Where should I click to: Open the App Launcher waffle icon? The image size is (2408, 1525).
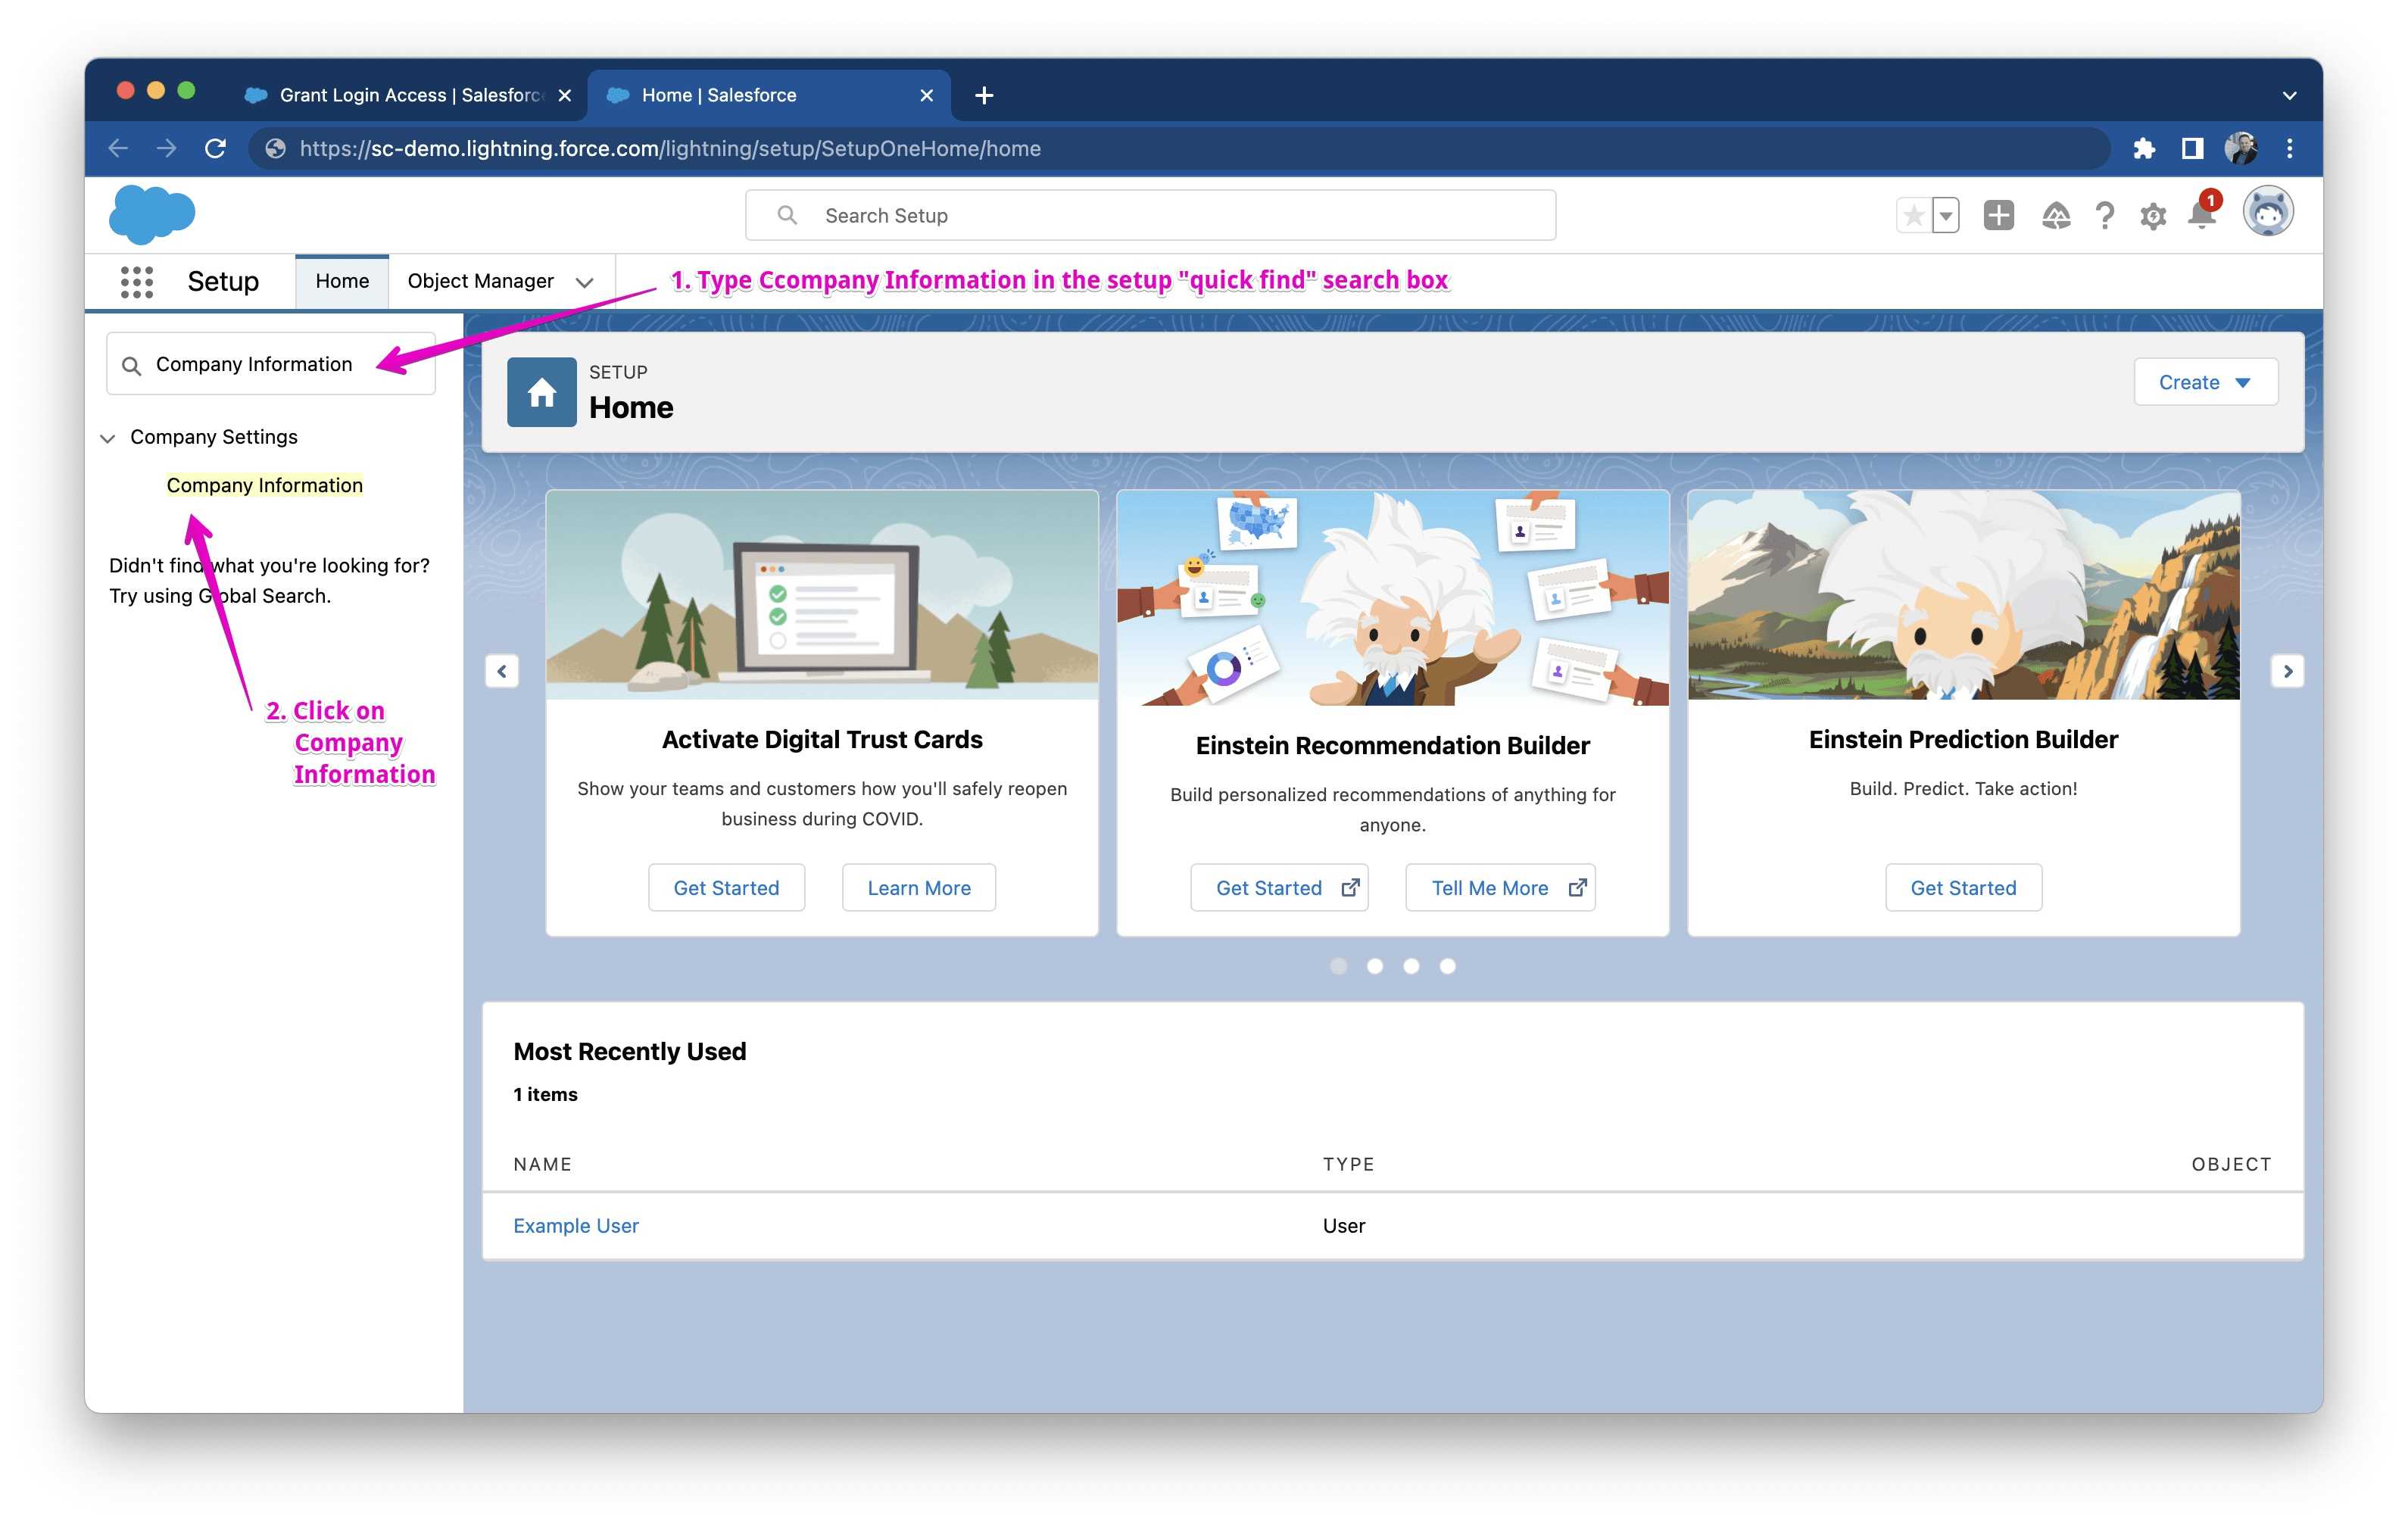pyautogui.click(x=136, y=281)
